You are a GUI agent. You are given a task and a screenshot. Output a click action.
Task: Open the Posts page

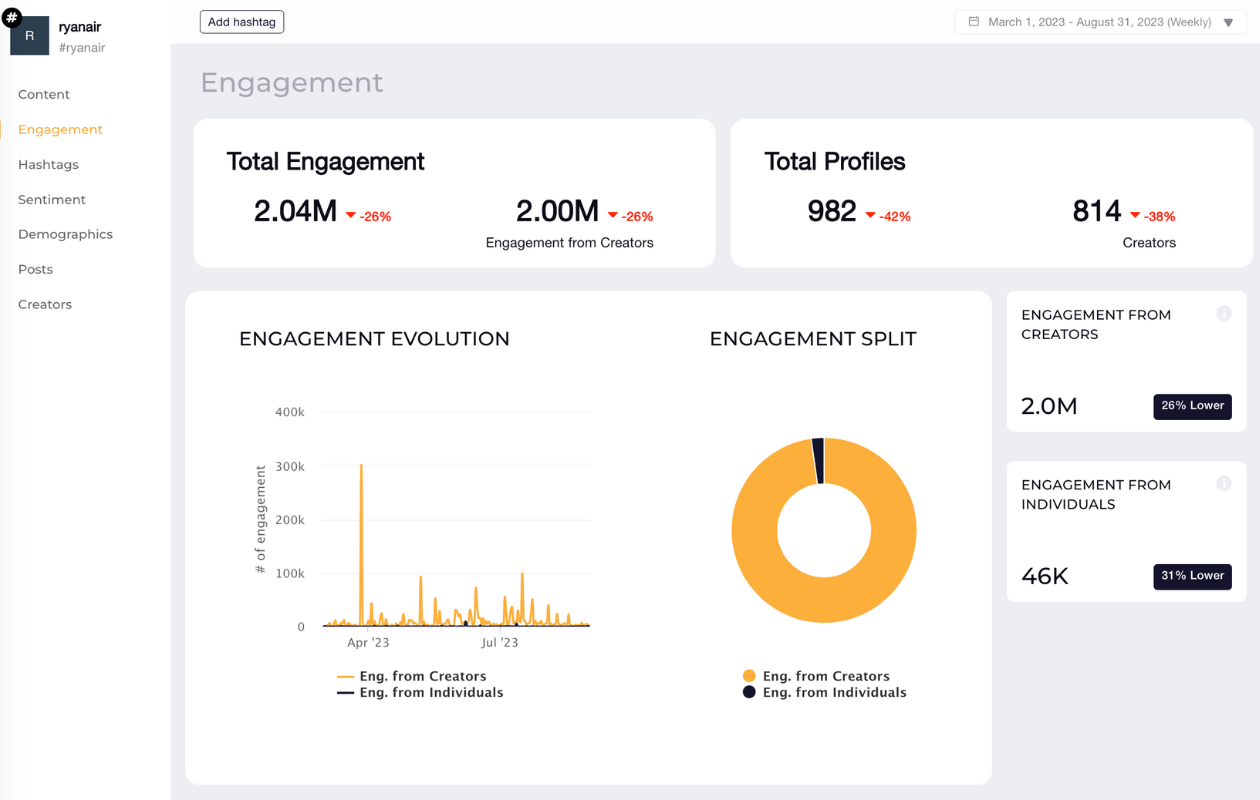(35, 269)
